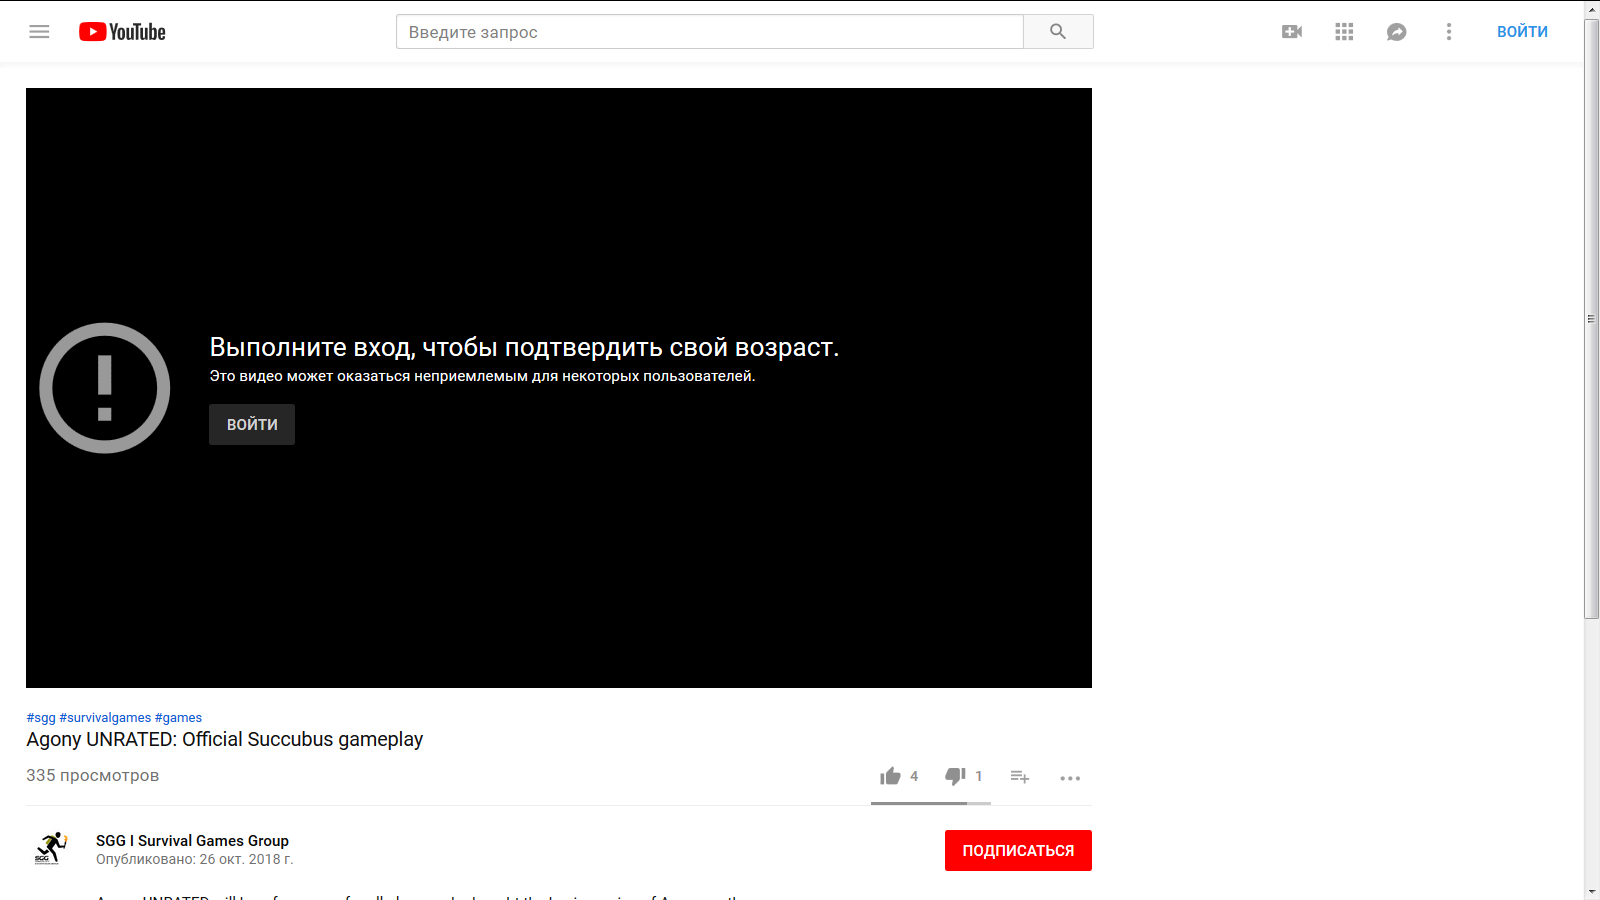This screenshot has height=900, width=1600.
Task: Click the age confirmation heading text
Action: click(524, 347)
